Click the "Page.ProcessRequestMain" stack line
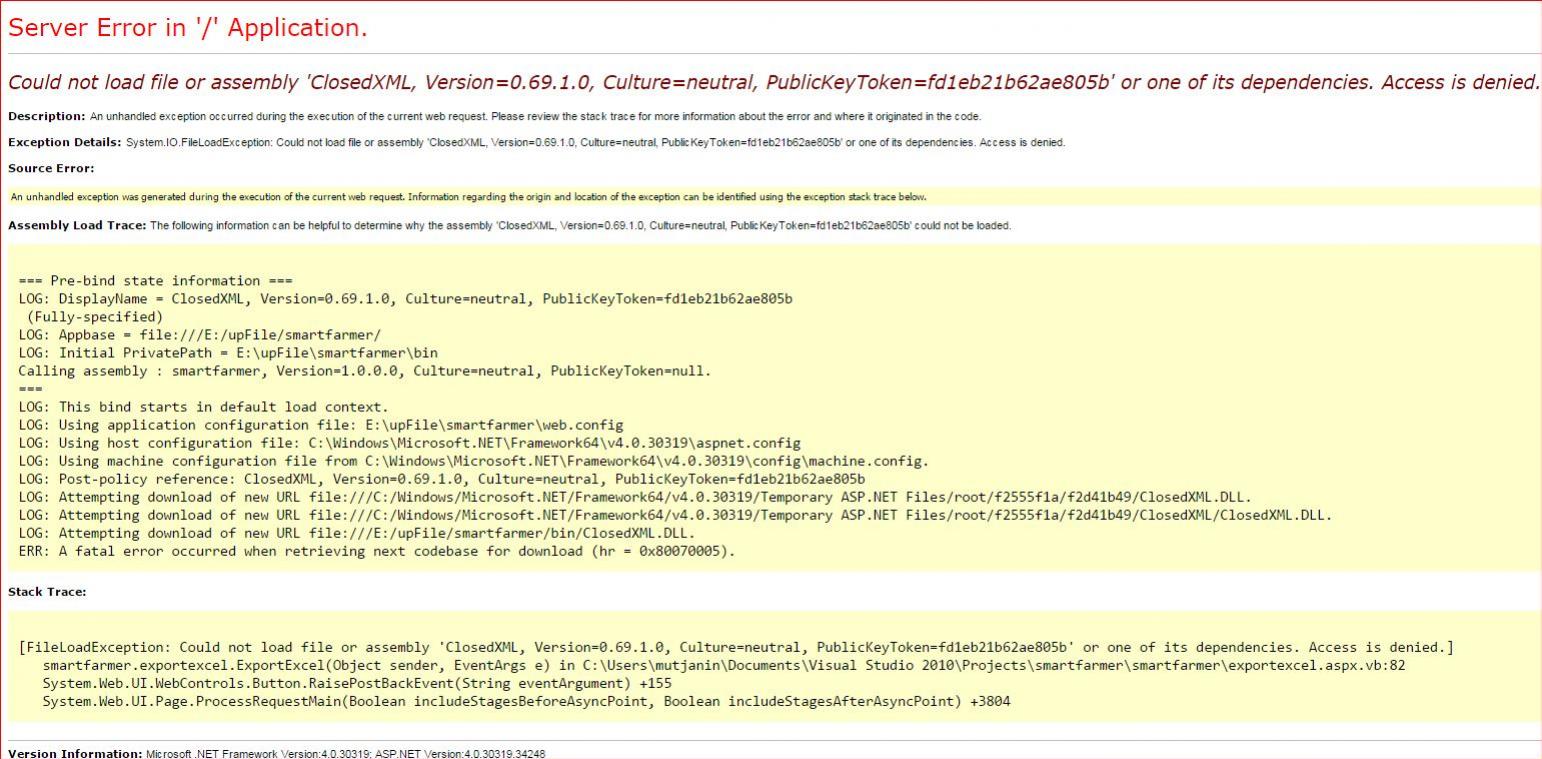Viewport: 1542px width, 759px height. [x=526, y=701]
